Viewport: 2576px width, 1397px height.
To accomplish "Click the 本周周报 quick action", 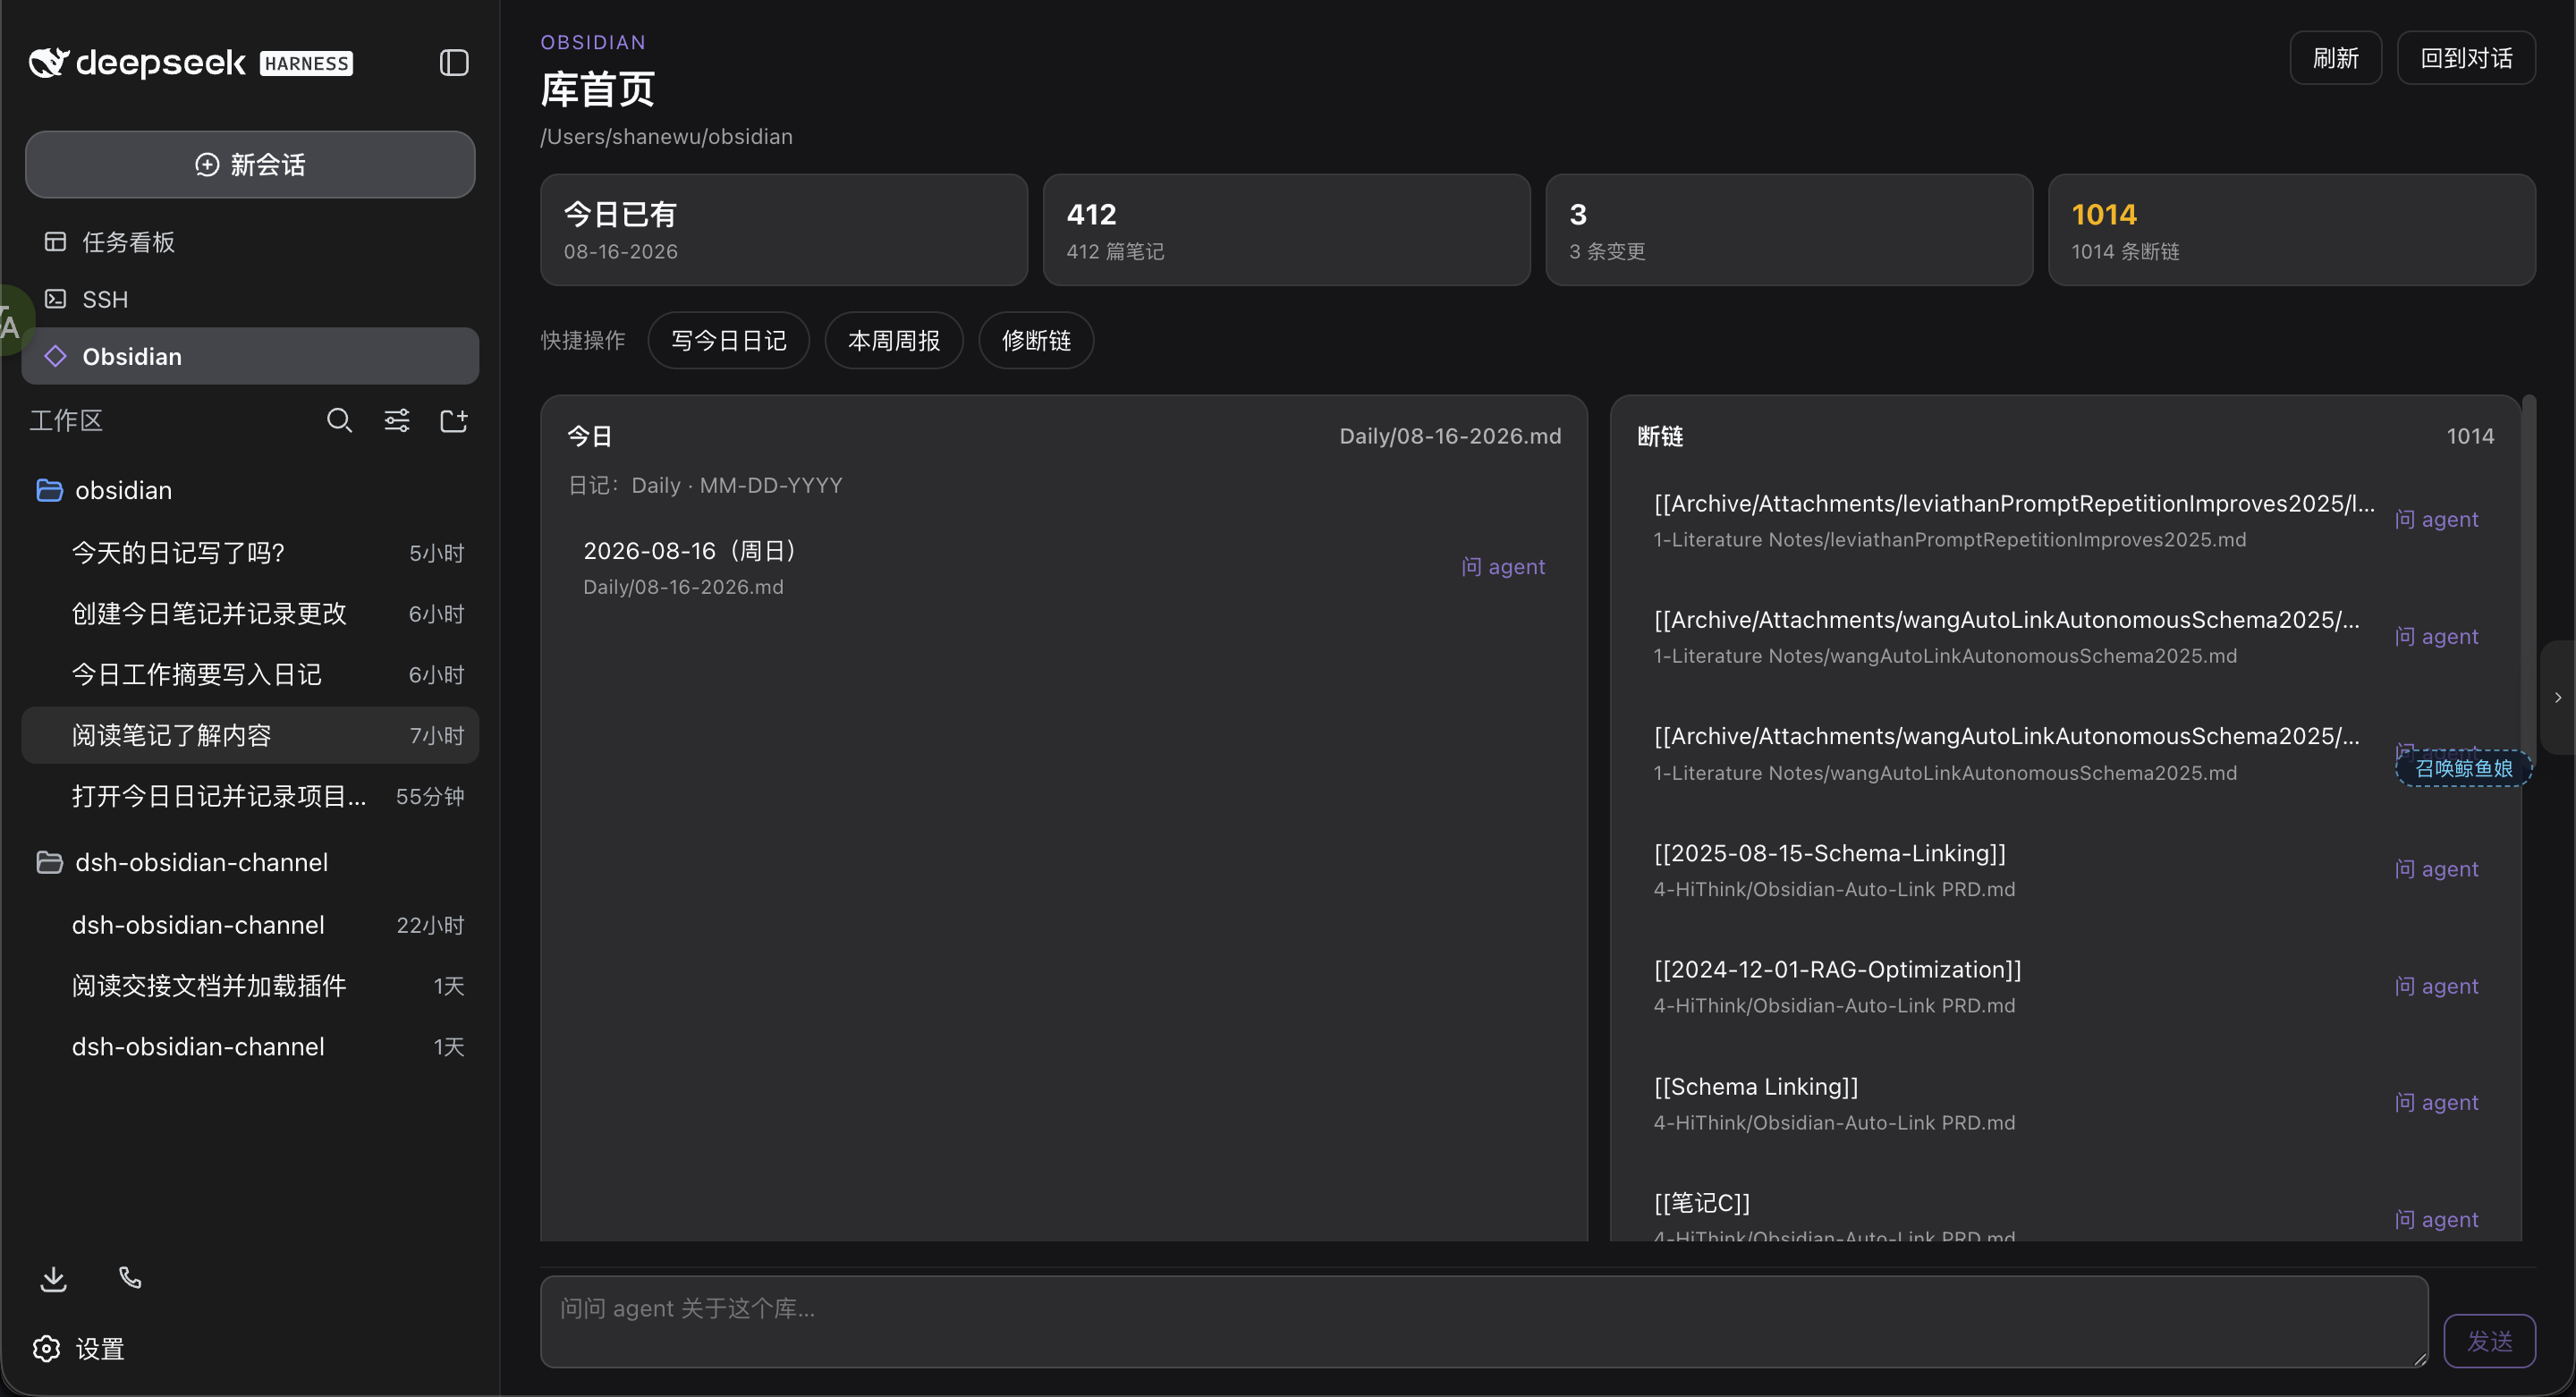I will (893, 341).
